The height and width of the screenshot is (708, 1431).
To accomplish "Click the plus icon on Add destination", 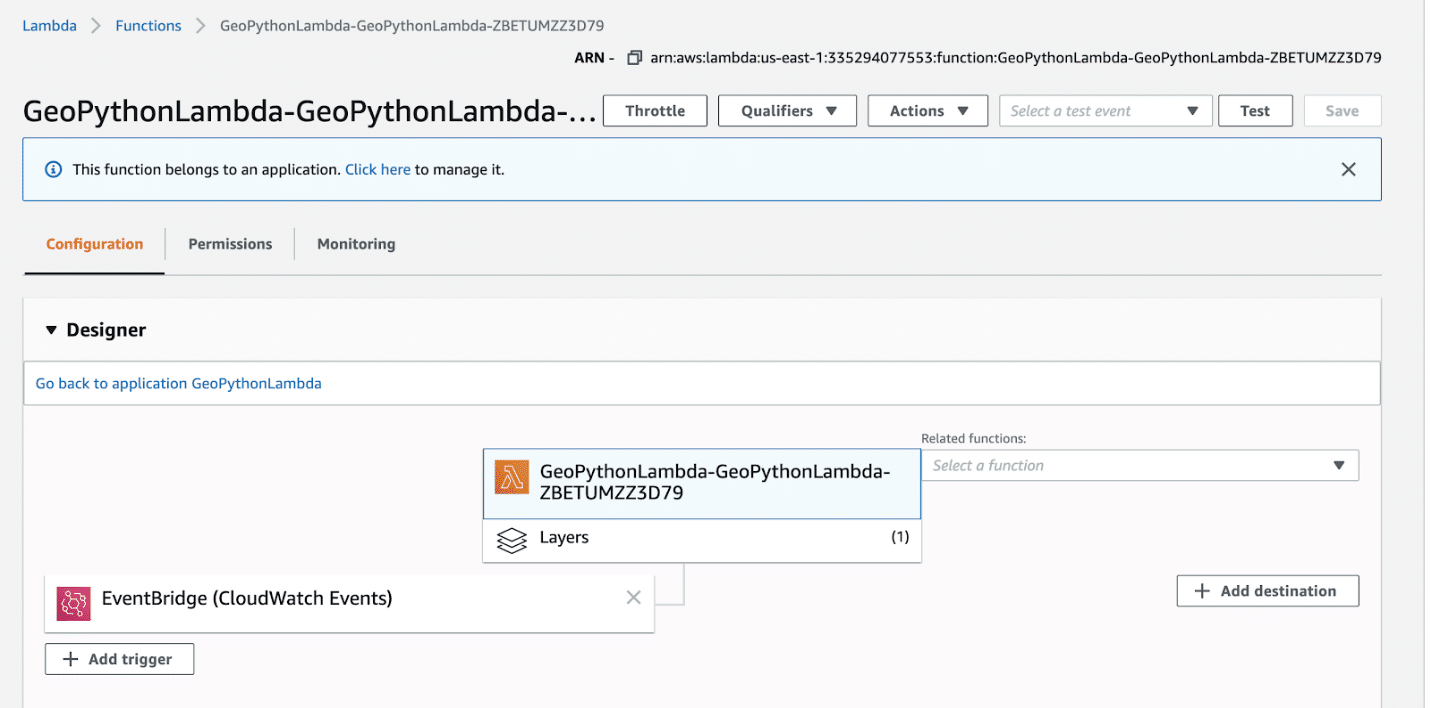I will point(1201,590).
